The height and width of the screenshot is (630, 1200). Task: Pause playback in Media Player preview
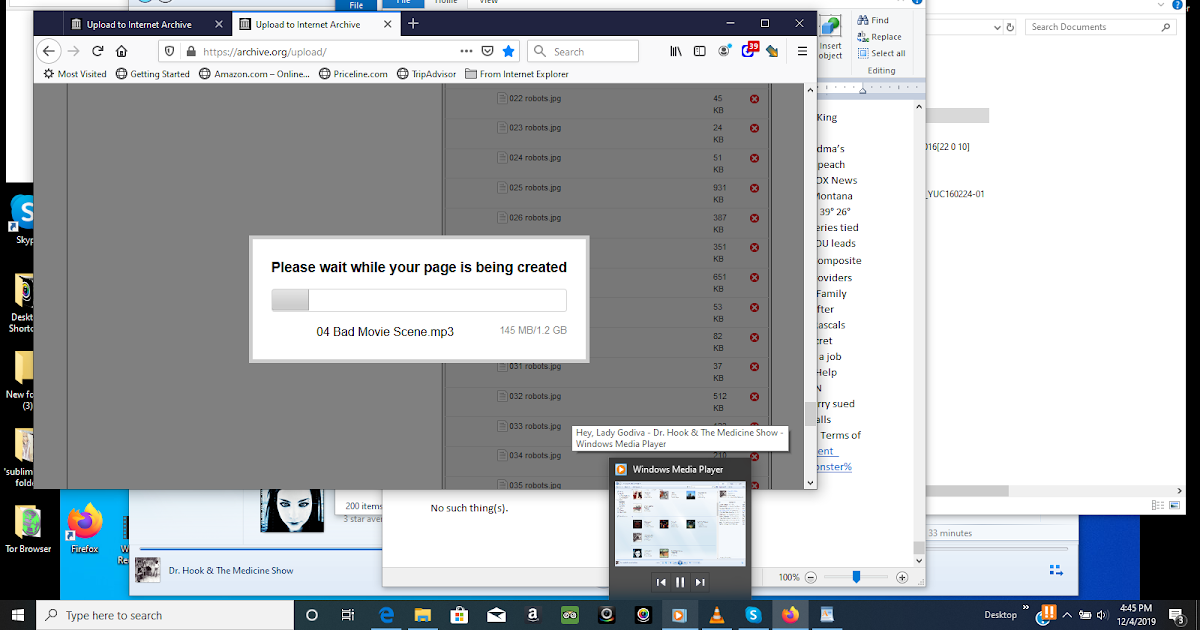coord(680,582)
